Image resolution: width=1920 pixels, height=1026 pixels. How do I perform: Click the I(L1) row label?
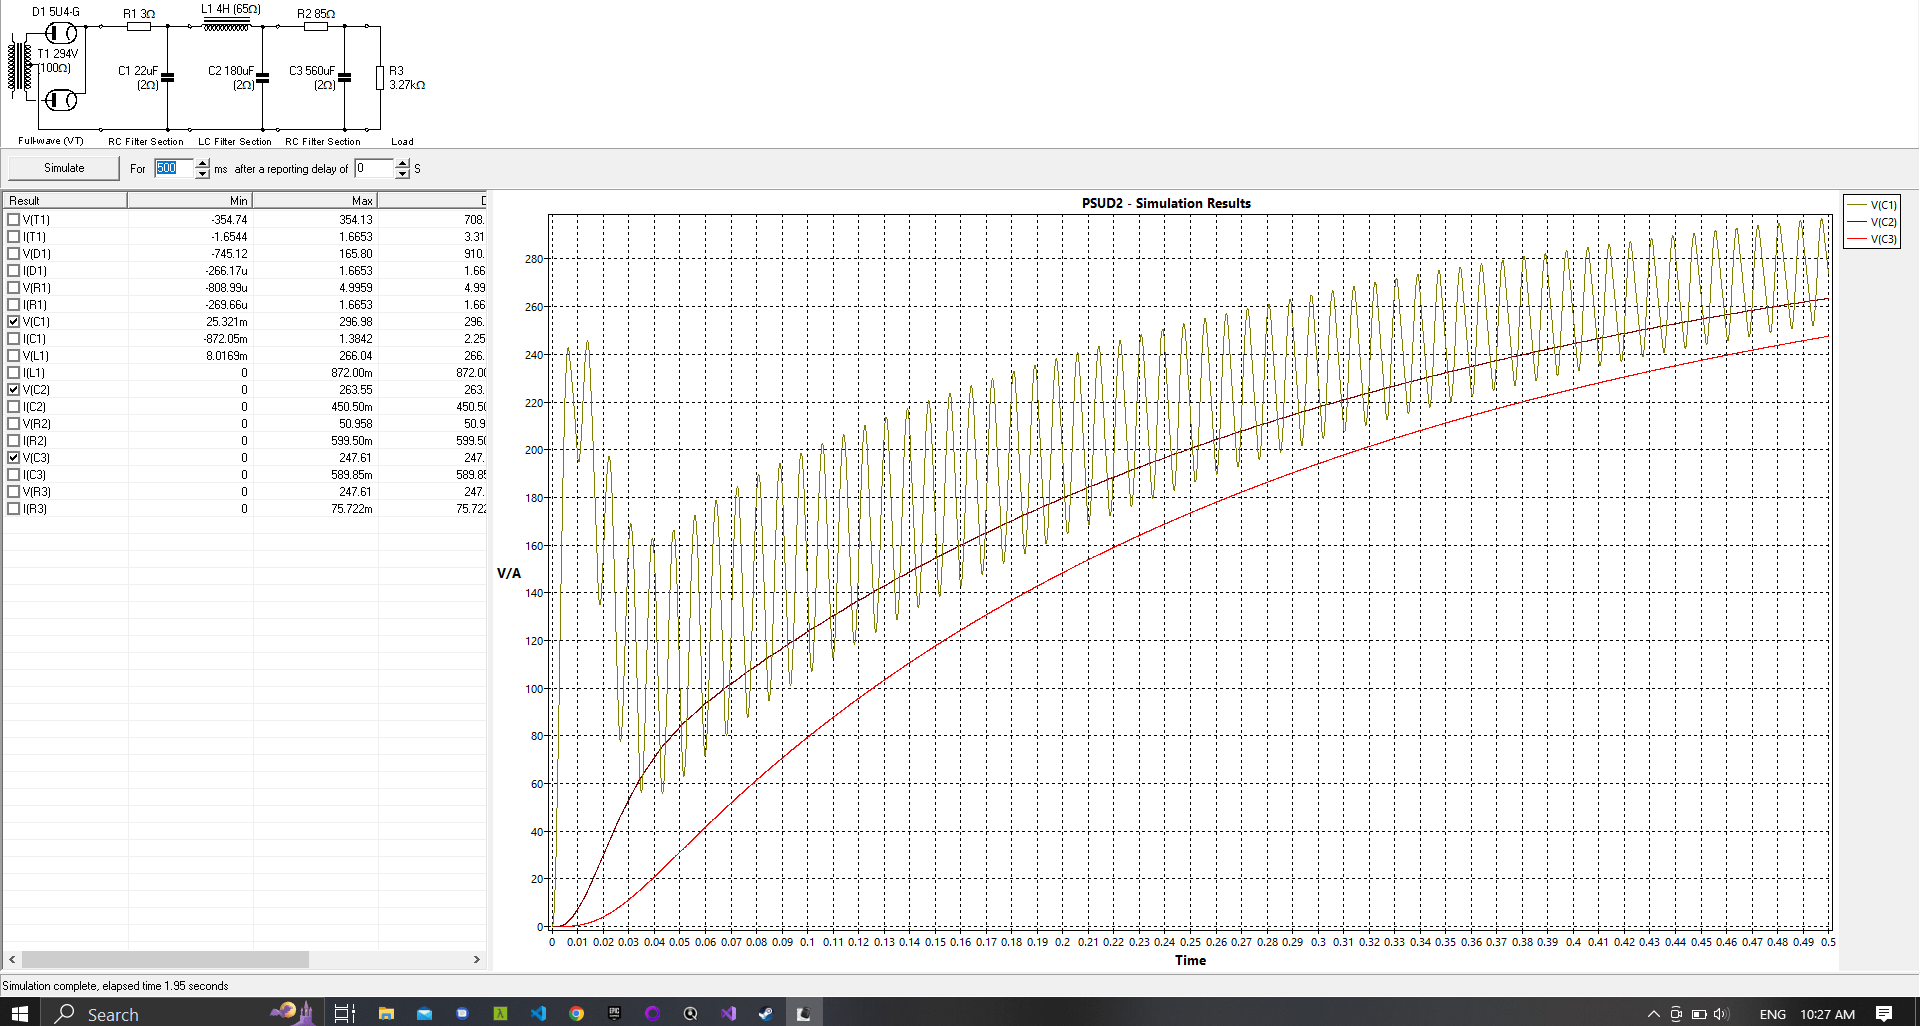(x=34, y=372)
